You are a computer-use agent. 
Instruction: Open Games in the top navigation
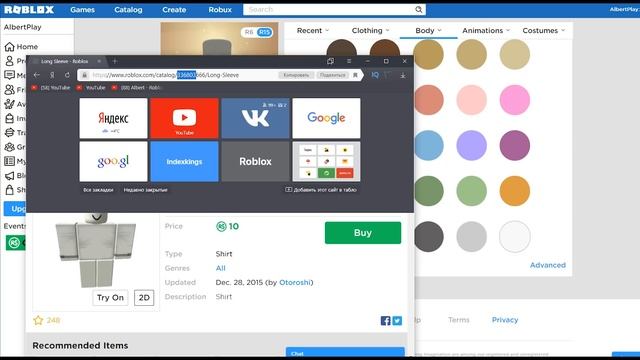coord(82,9)
